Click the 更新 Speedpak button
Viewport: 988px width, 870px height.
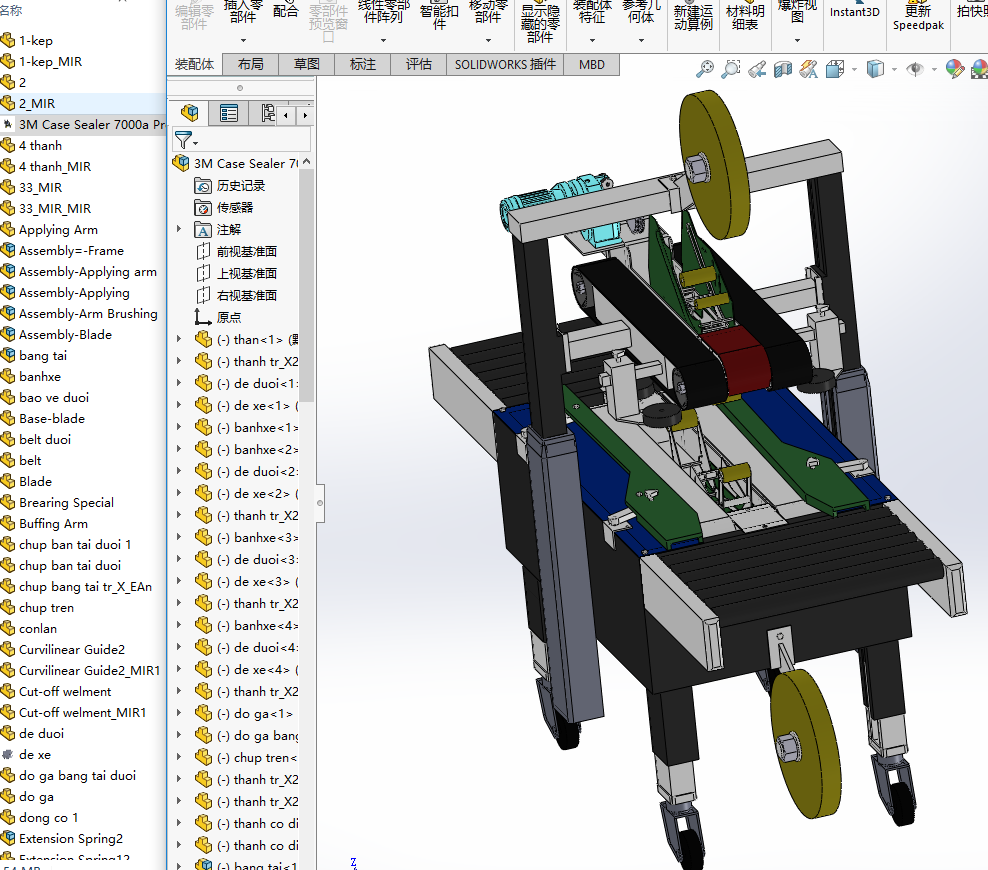[x=918, y=18]
